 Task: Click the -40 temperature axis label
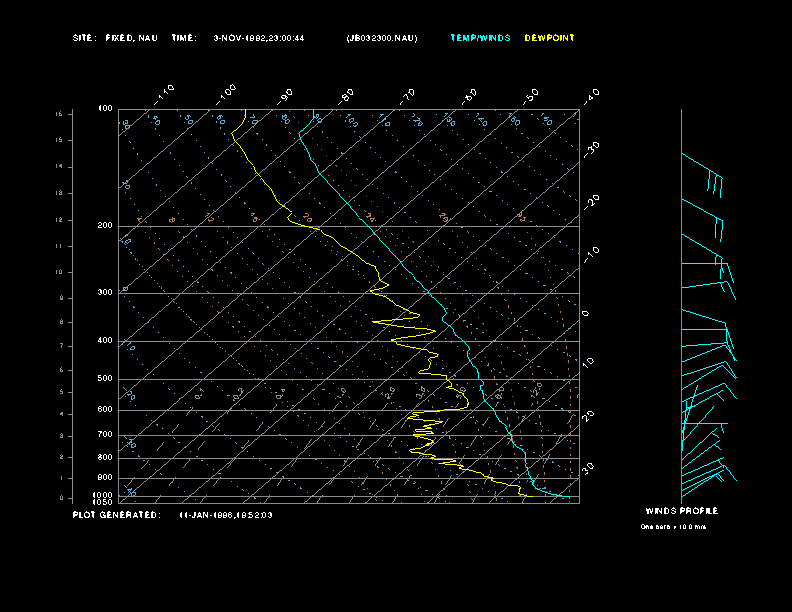591,95
